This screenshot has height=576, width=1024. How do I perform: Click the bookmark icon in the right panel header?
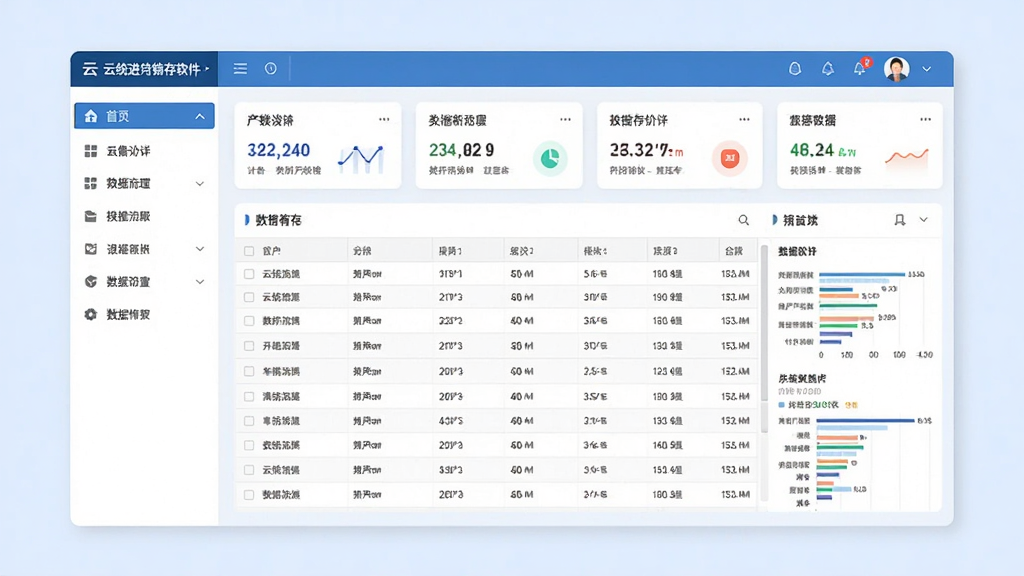(899, 220)
